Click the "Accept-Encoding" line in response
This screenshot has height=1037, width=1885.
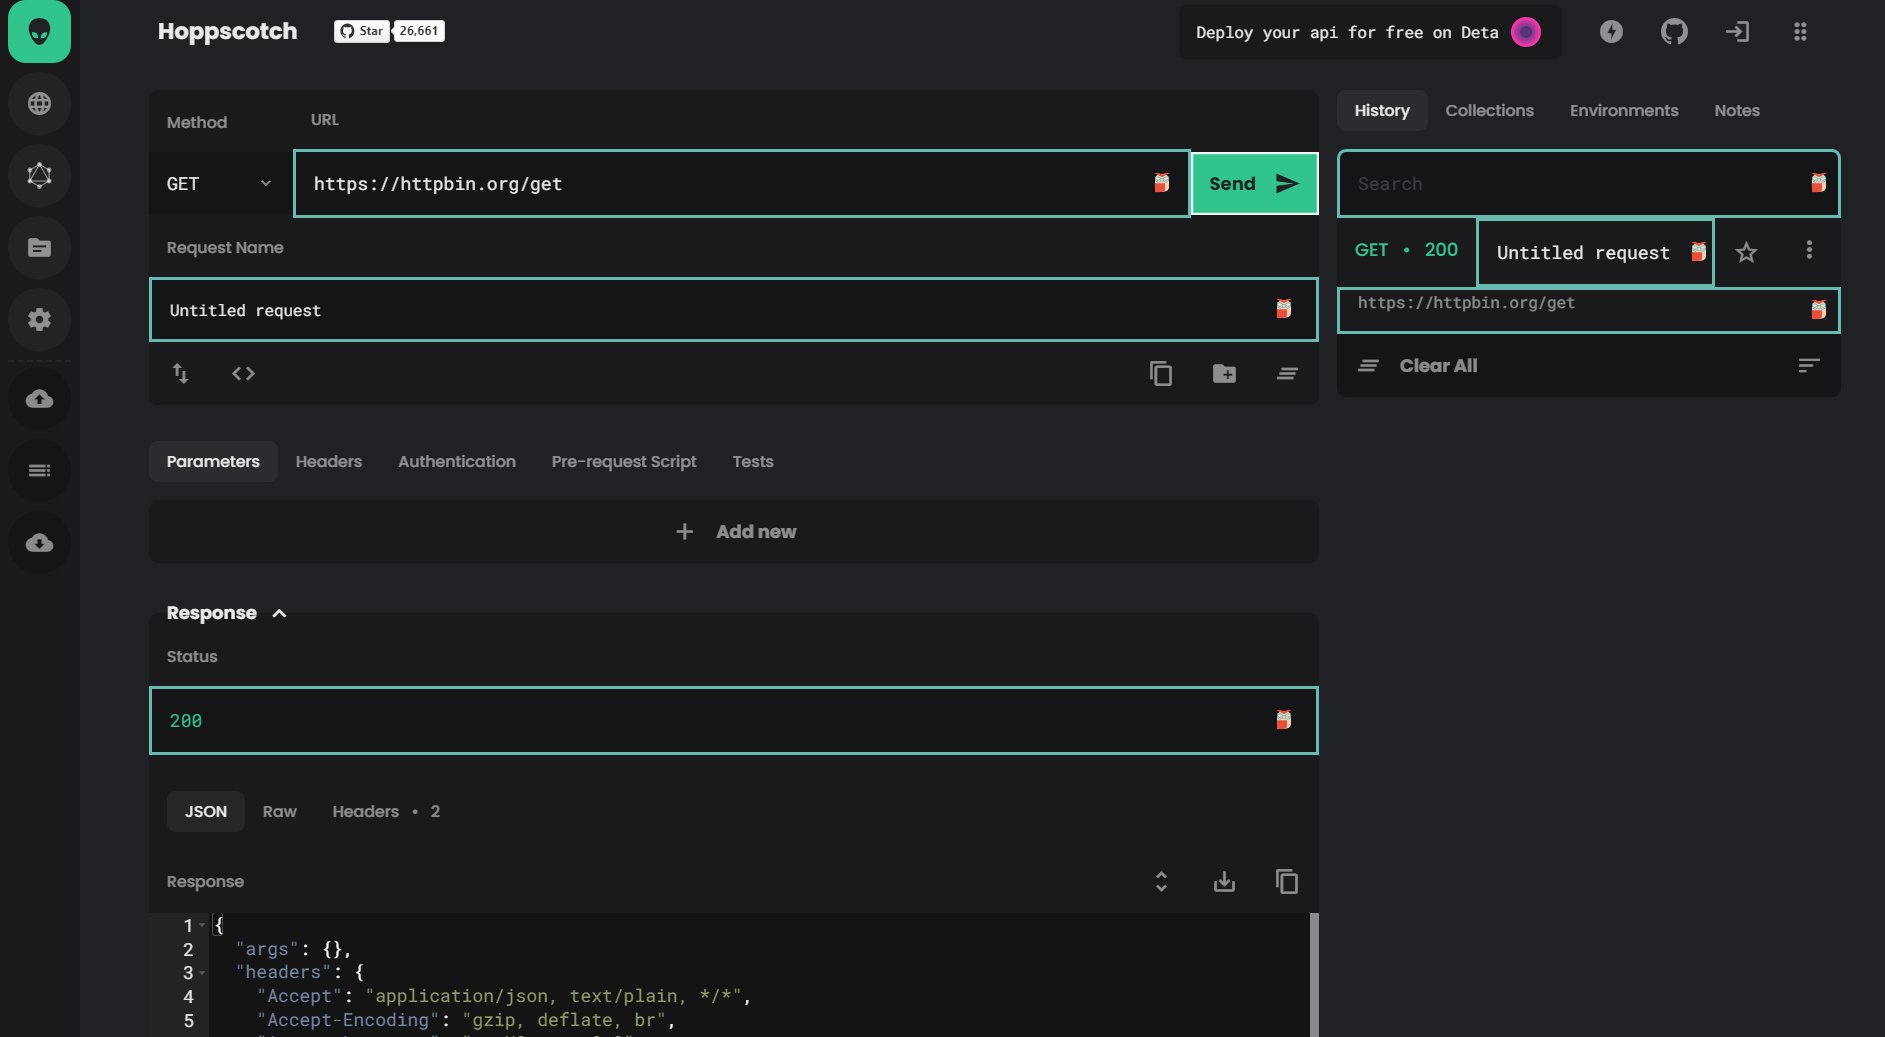point(466,1020)
